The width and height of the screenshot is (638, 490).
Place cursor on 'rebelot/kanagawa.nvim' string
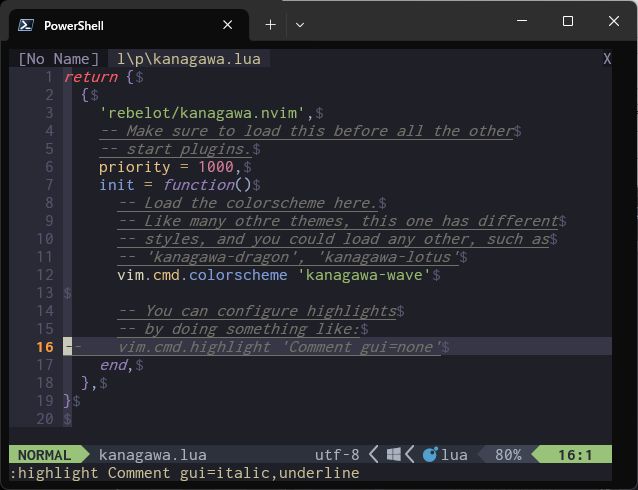click(205, 113)
